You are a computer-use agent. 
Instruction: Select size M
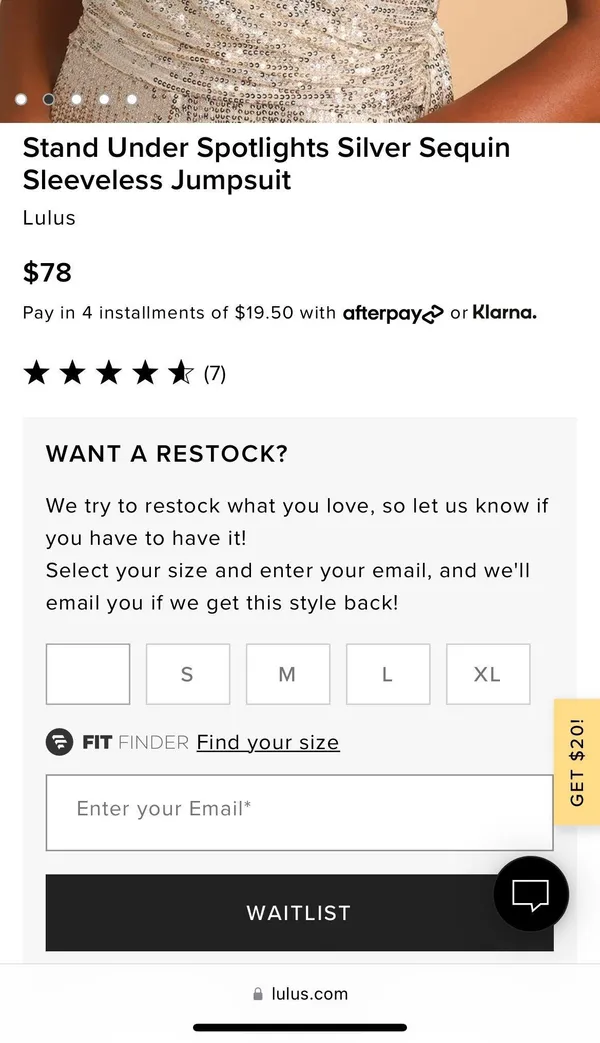tap(288, 674)
